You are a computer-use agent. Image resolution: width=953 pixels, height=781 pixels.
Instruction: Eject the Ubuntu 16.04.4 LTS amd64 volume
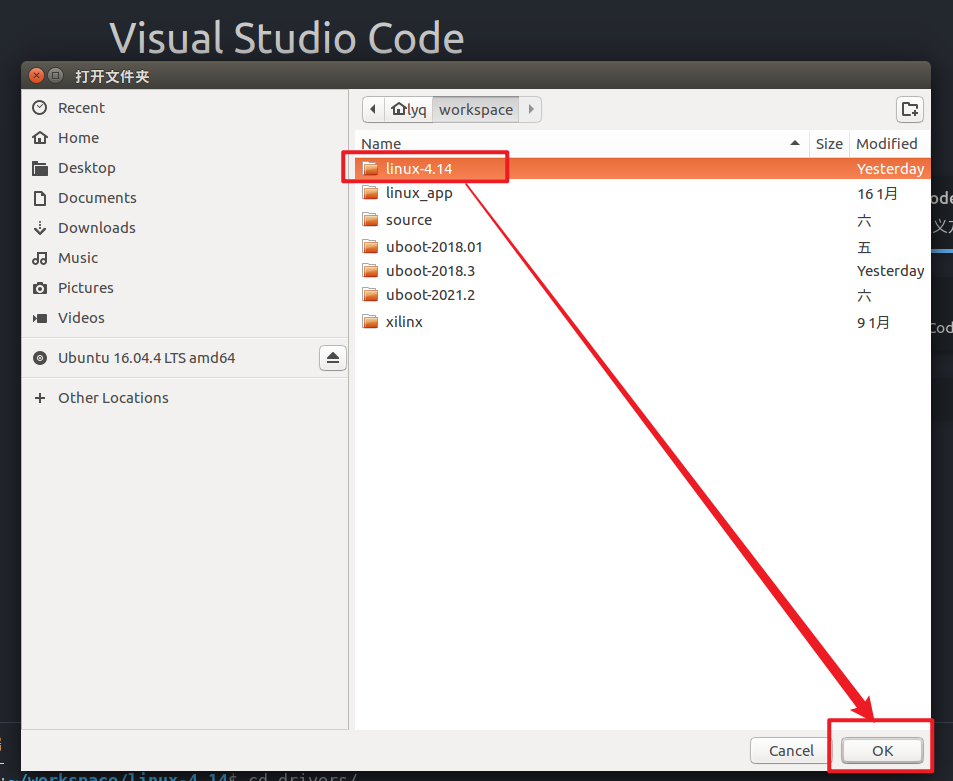click(x=332, y=358)
